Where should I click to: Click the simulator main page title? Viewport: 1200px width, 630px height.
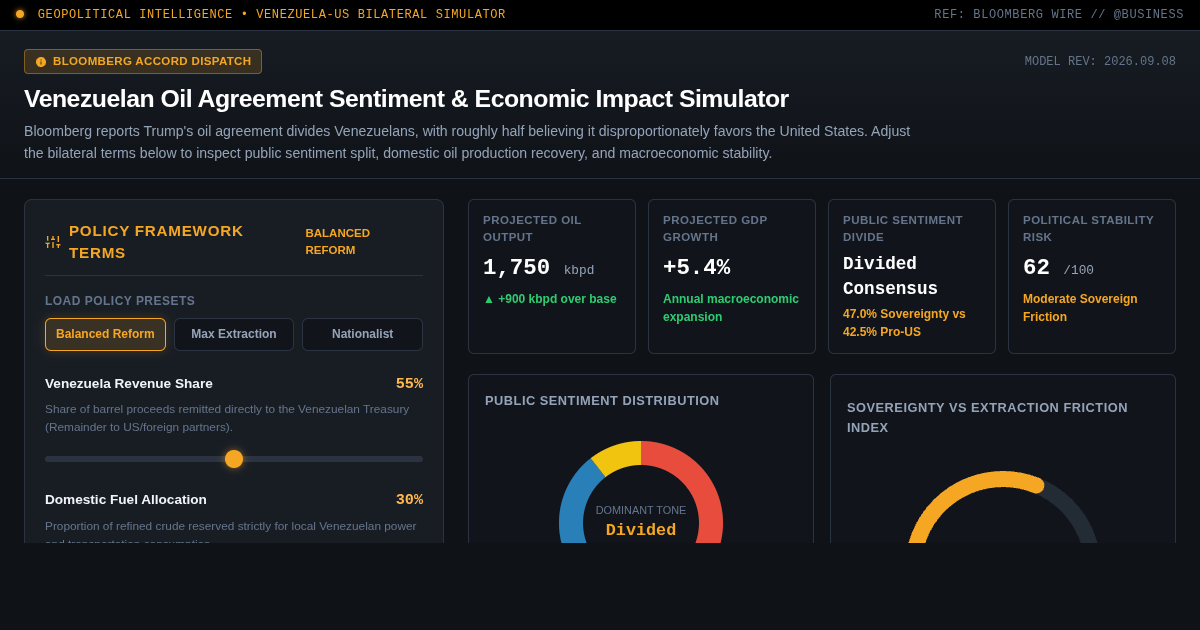(406, 99)
